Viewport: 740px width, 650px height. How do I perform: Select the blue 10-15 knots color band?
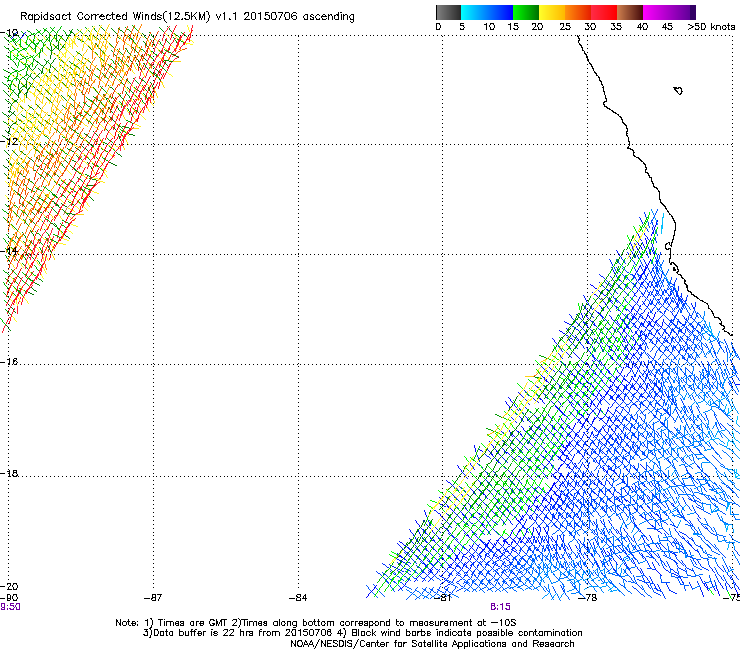500,12
